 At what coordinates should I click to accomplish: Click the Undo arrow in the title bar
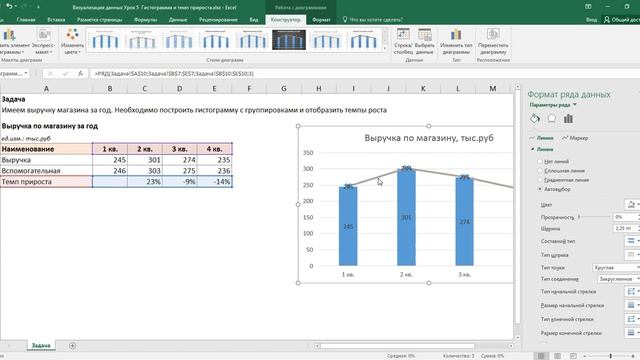(10, 7)
